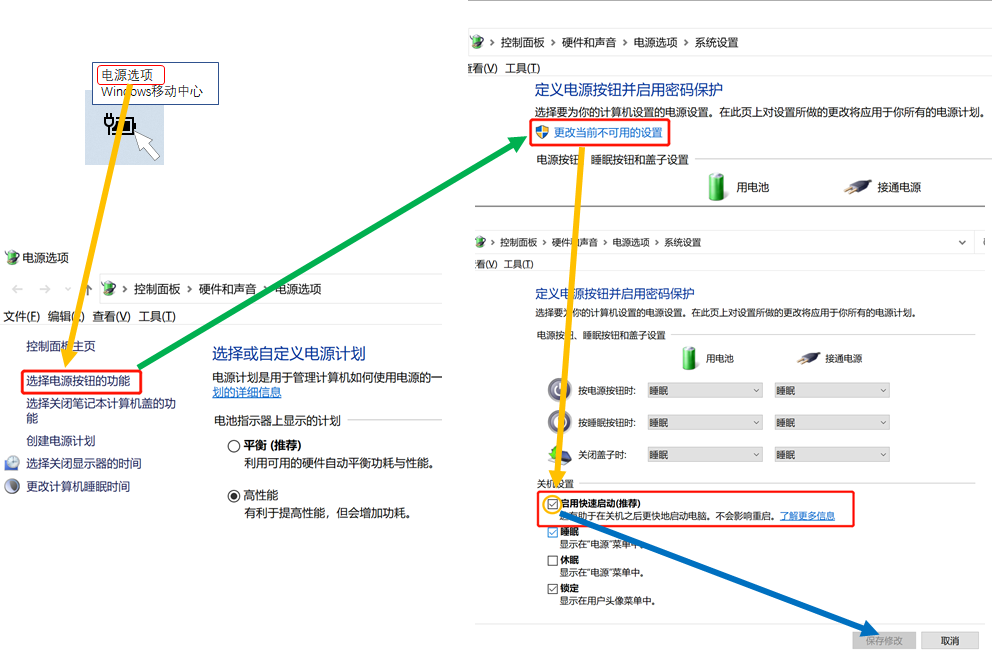Open 工具(T) menu in the lower 系统设置 panel
The width and height of the screenshot is (992, 657).
[519, 264]
